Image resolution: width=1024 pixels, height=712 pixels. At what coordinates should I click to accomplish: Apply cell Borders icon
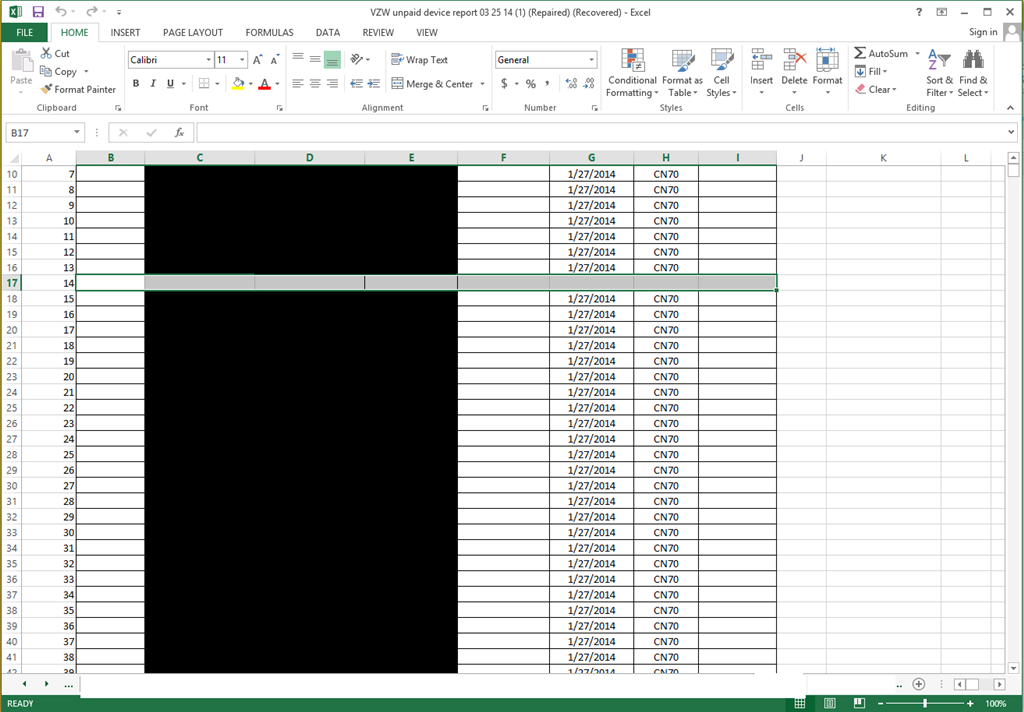[x=204, y=84]
